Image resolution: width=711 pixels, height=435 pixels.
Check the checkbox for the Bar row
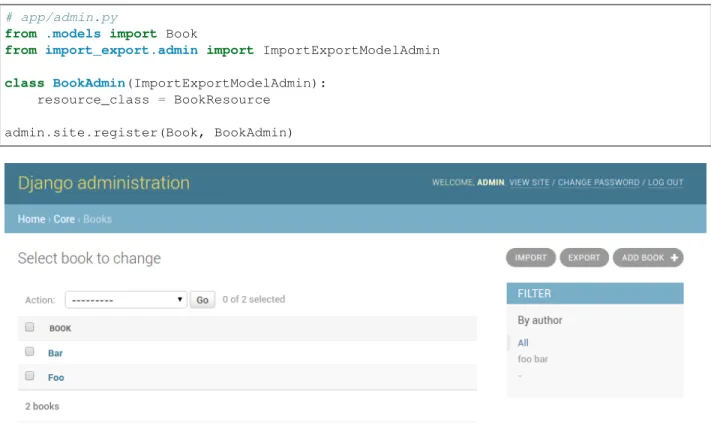tap(29, 352)
